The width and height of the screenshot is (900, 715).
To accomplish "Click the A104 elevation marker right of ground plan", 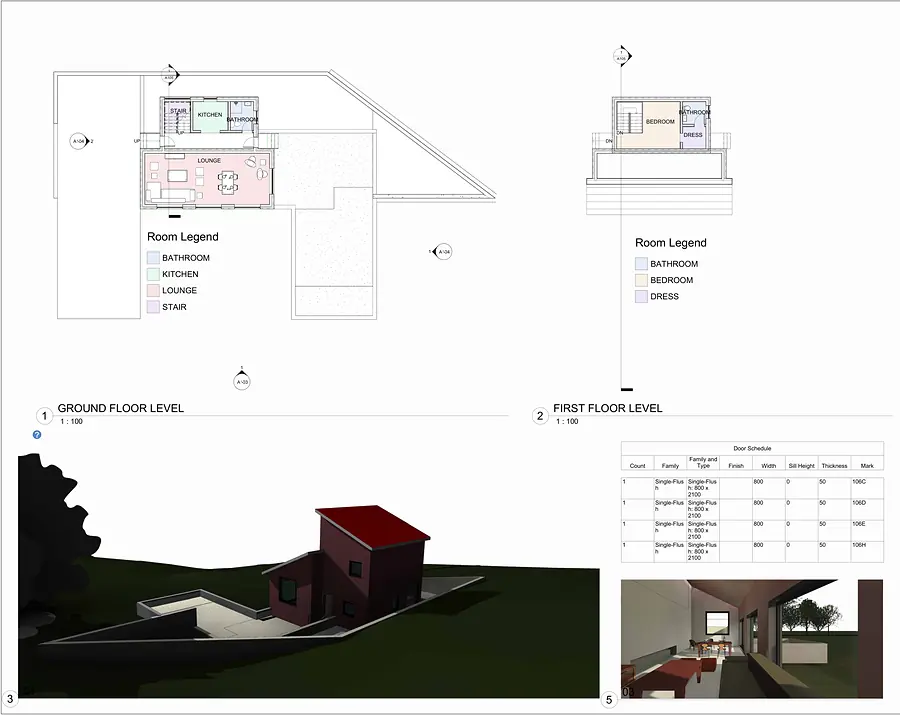I will (442, 251).
